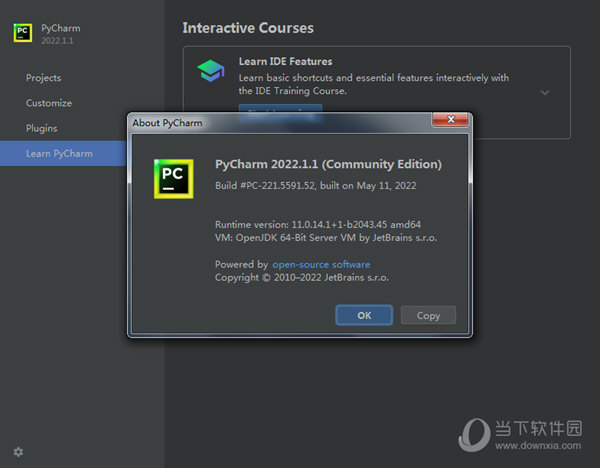Click the graduation cap Learn IDE Features icon
The height and width of the screenshot is (468, 600).
[x=210, y=71]
